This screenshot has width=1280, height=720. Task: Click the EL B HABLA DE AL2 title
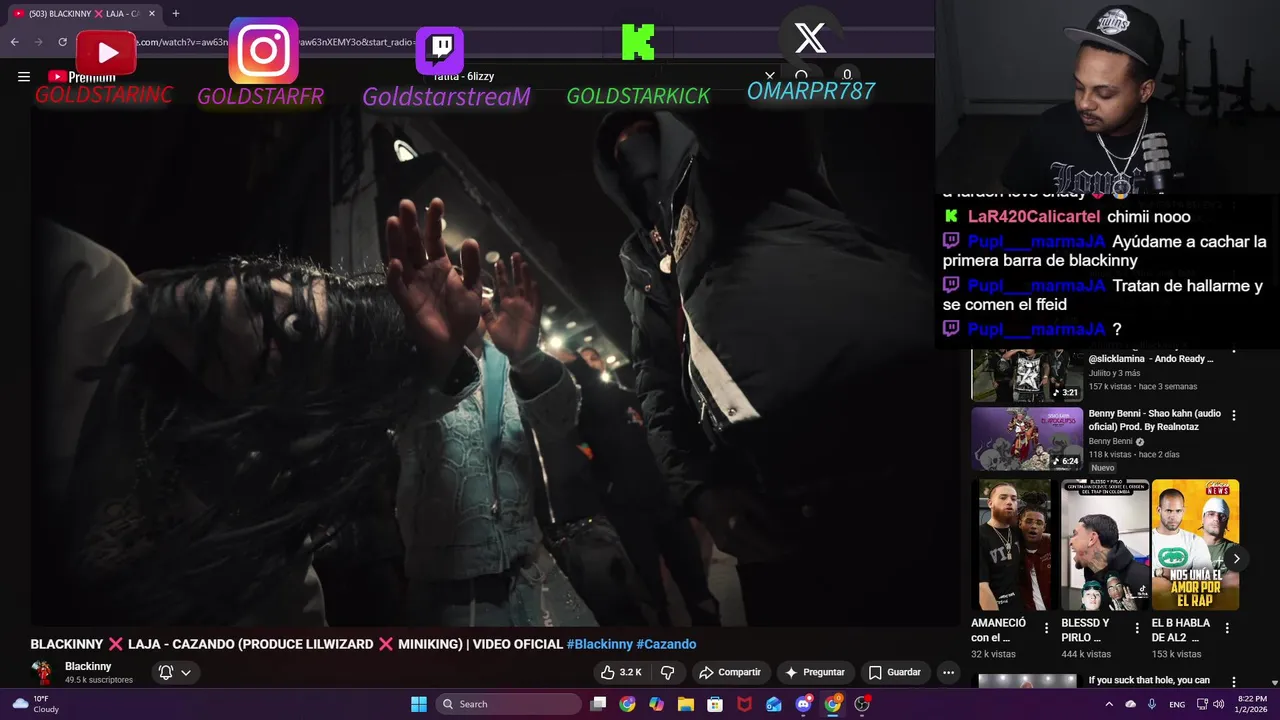1181,630
